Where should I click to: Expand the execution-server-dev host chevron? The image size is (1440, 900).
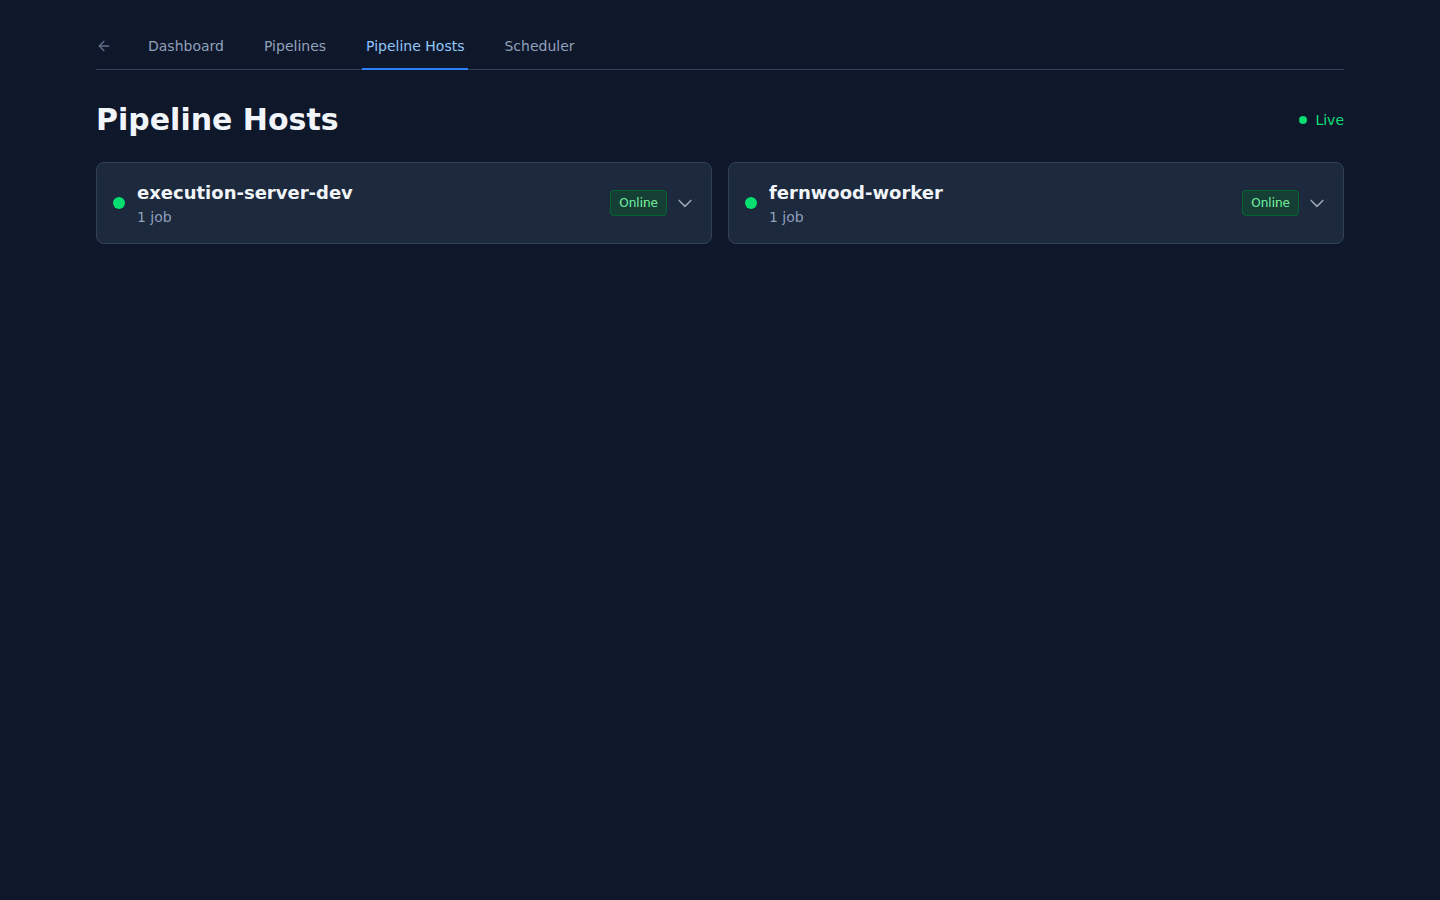click(x=685, y=203)
